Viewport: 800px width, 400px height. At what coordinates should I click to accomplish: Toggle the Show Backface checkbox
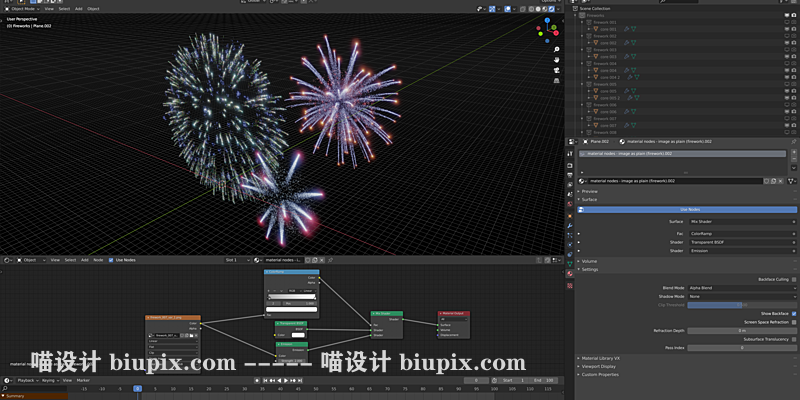(x=794, y=313)
